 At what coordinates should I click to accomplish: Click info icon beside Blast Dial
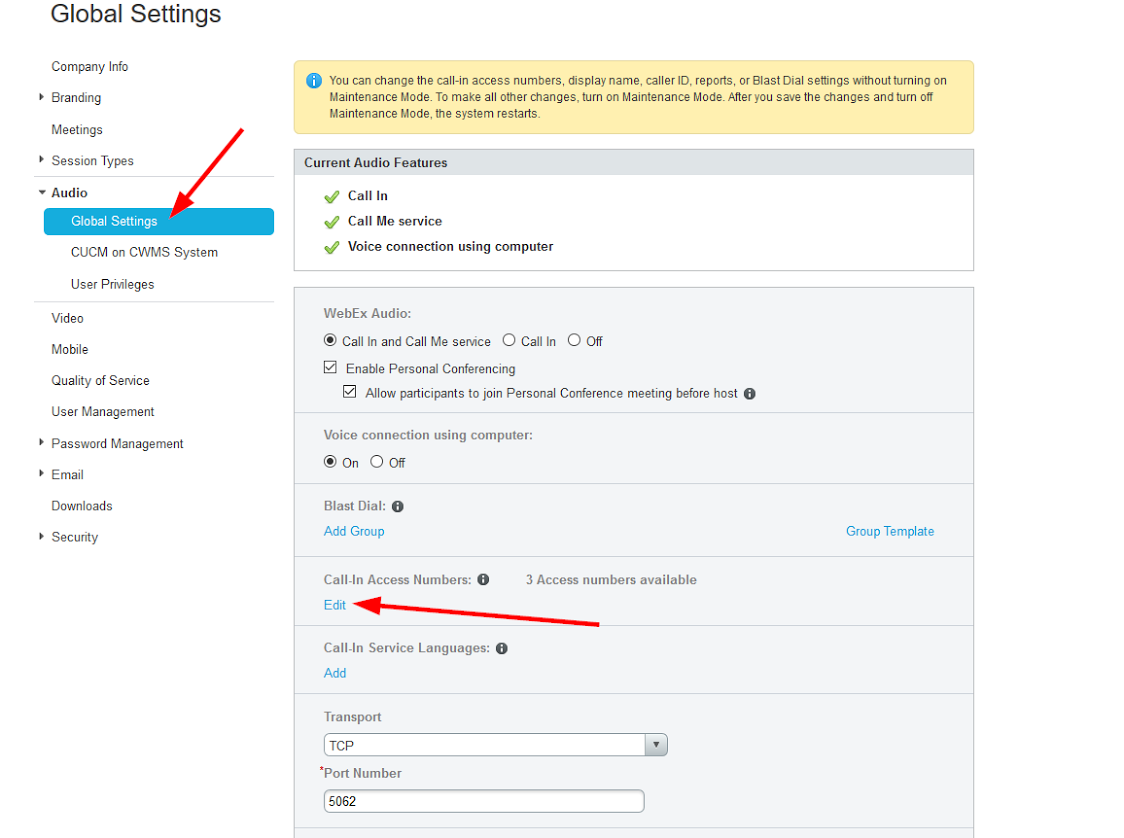[398, 507]
